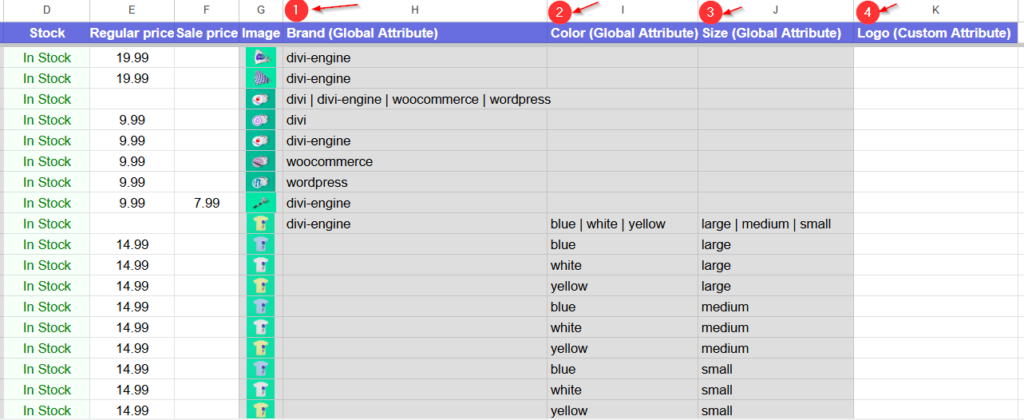Select column J header

(x=775, y=10)
